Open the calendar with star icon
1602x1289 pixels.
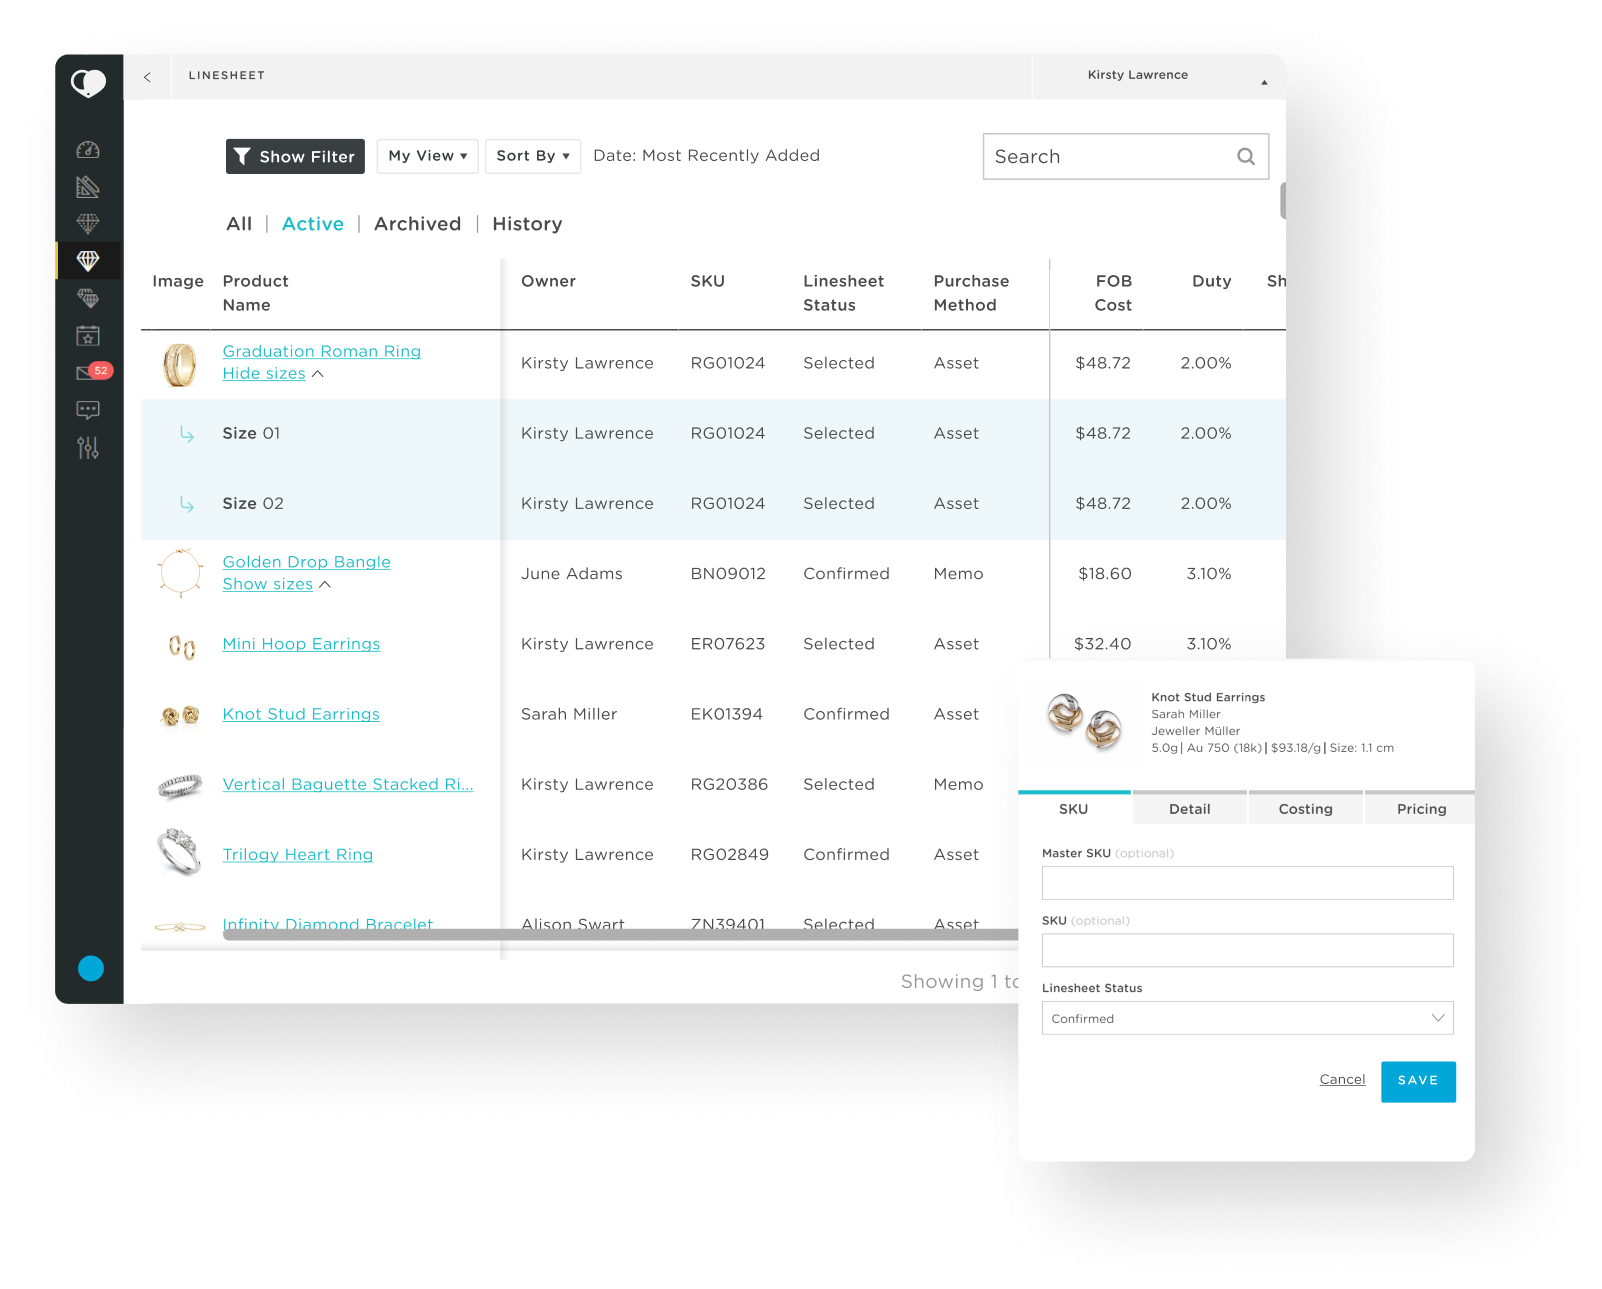click(88, 336)
